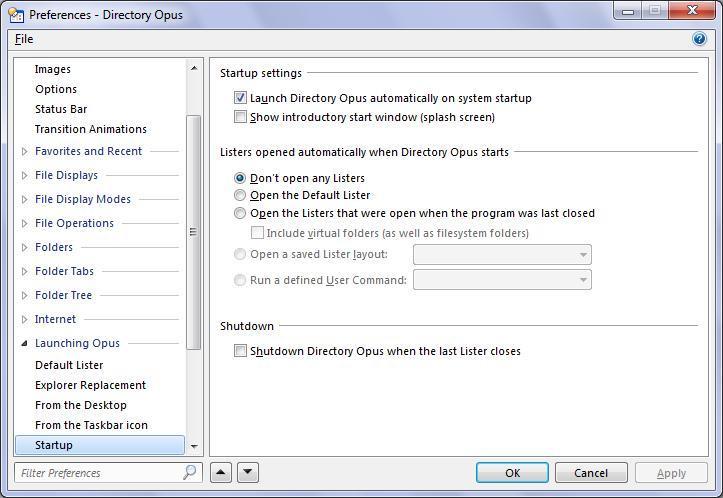Screen dimensions: 723x498
Task: Open the saved Lister layout dropdown
Action: point(502,255)
